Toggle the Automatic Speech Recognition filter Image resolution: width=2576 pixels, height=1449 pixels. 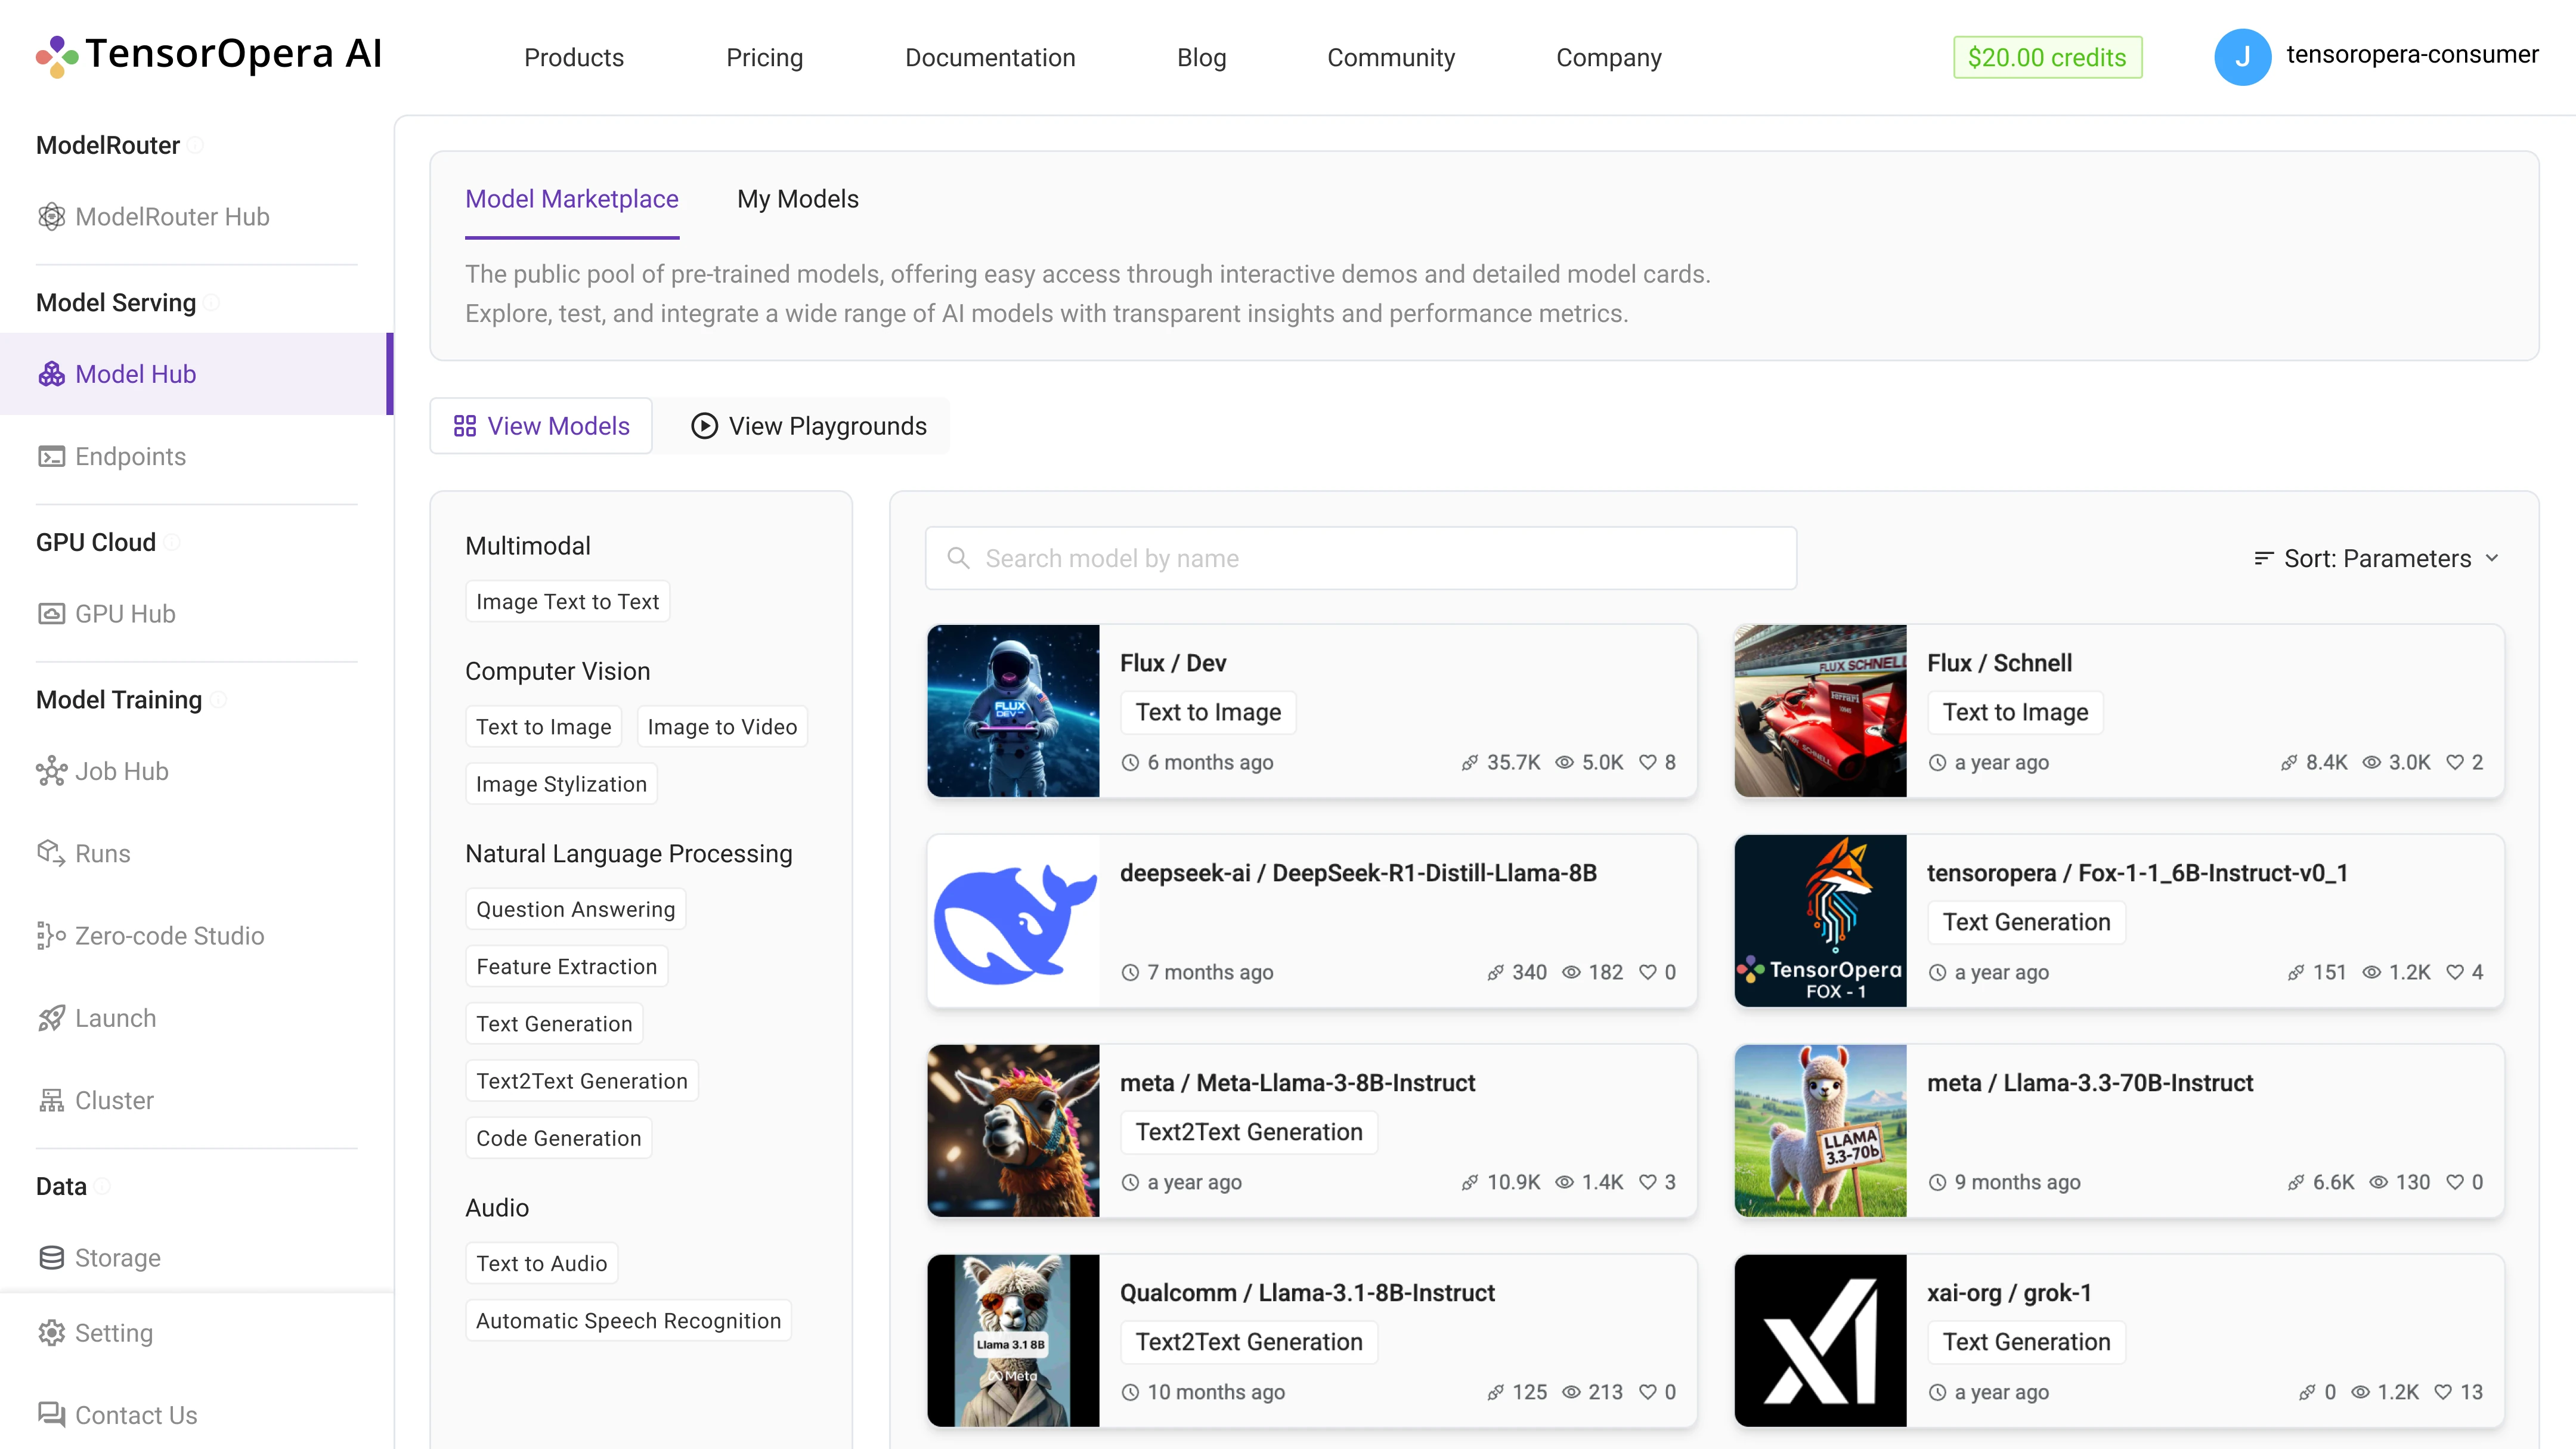pos(628,1320)
